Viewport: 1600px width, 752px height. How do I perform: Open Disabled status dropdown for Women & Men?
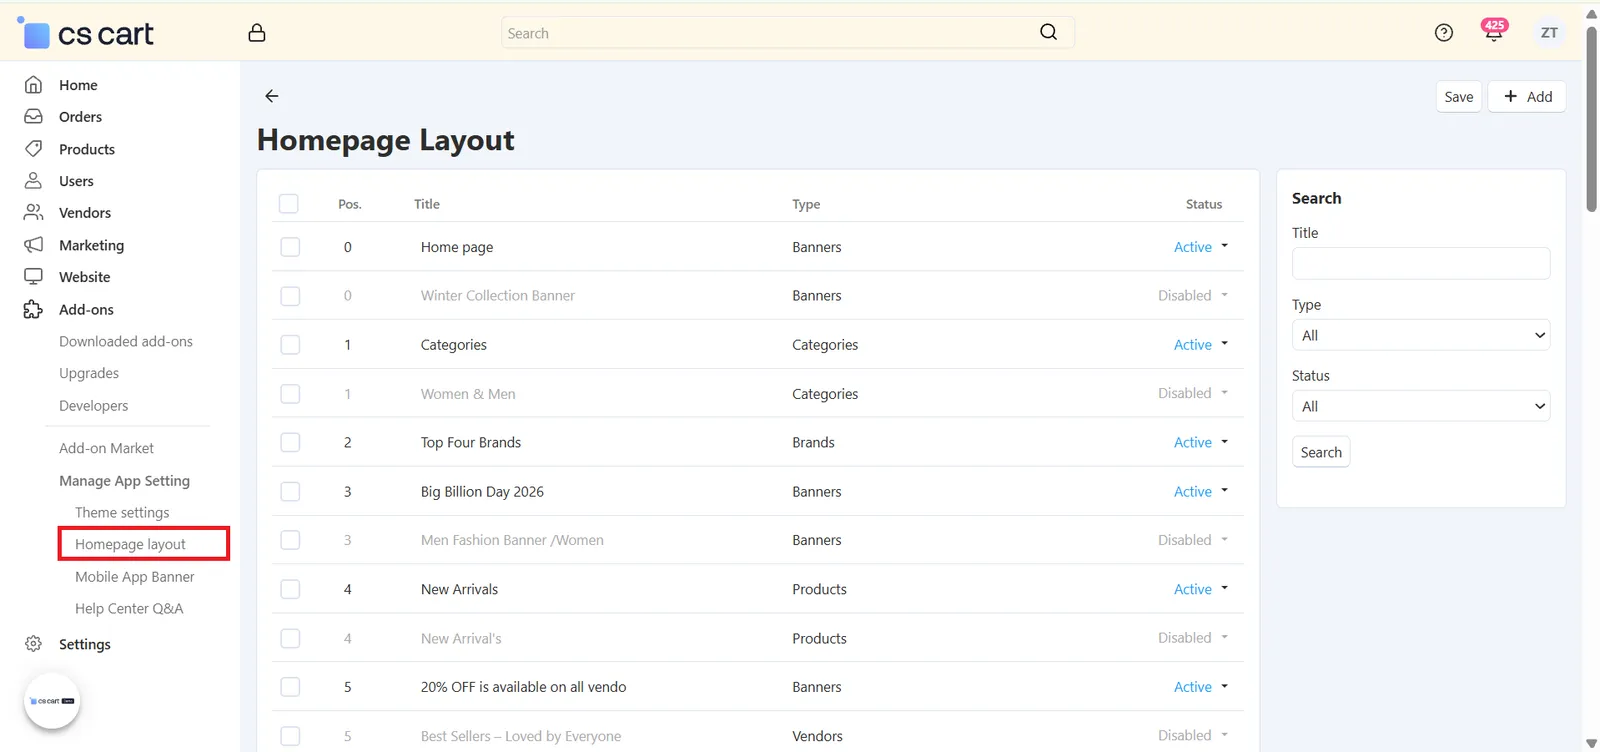(x=1193, y=393)
